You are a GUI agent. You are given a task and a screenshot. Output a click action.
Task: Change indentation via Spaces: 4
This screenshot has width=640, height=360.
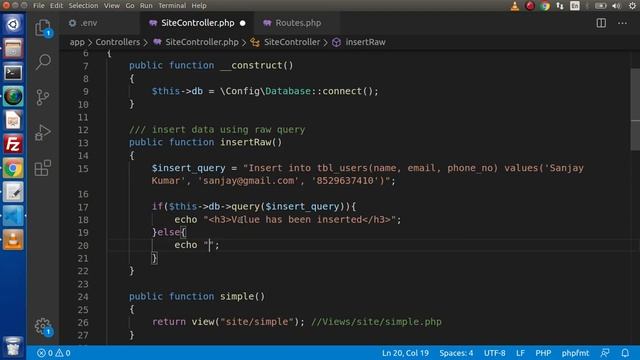tap(456, 353)
